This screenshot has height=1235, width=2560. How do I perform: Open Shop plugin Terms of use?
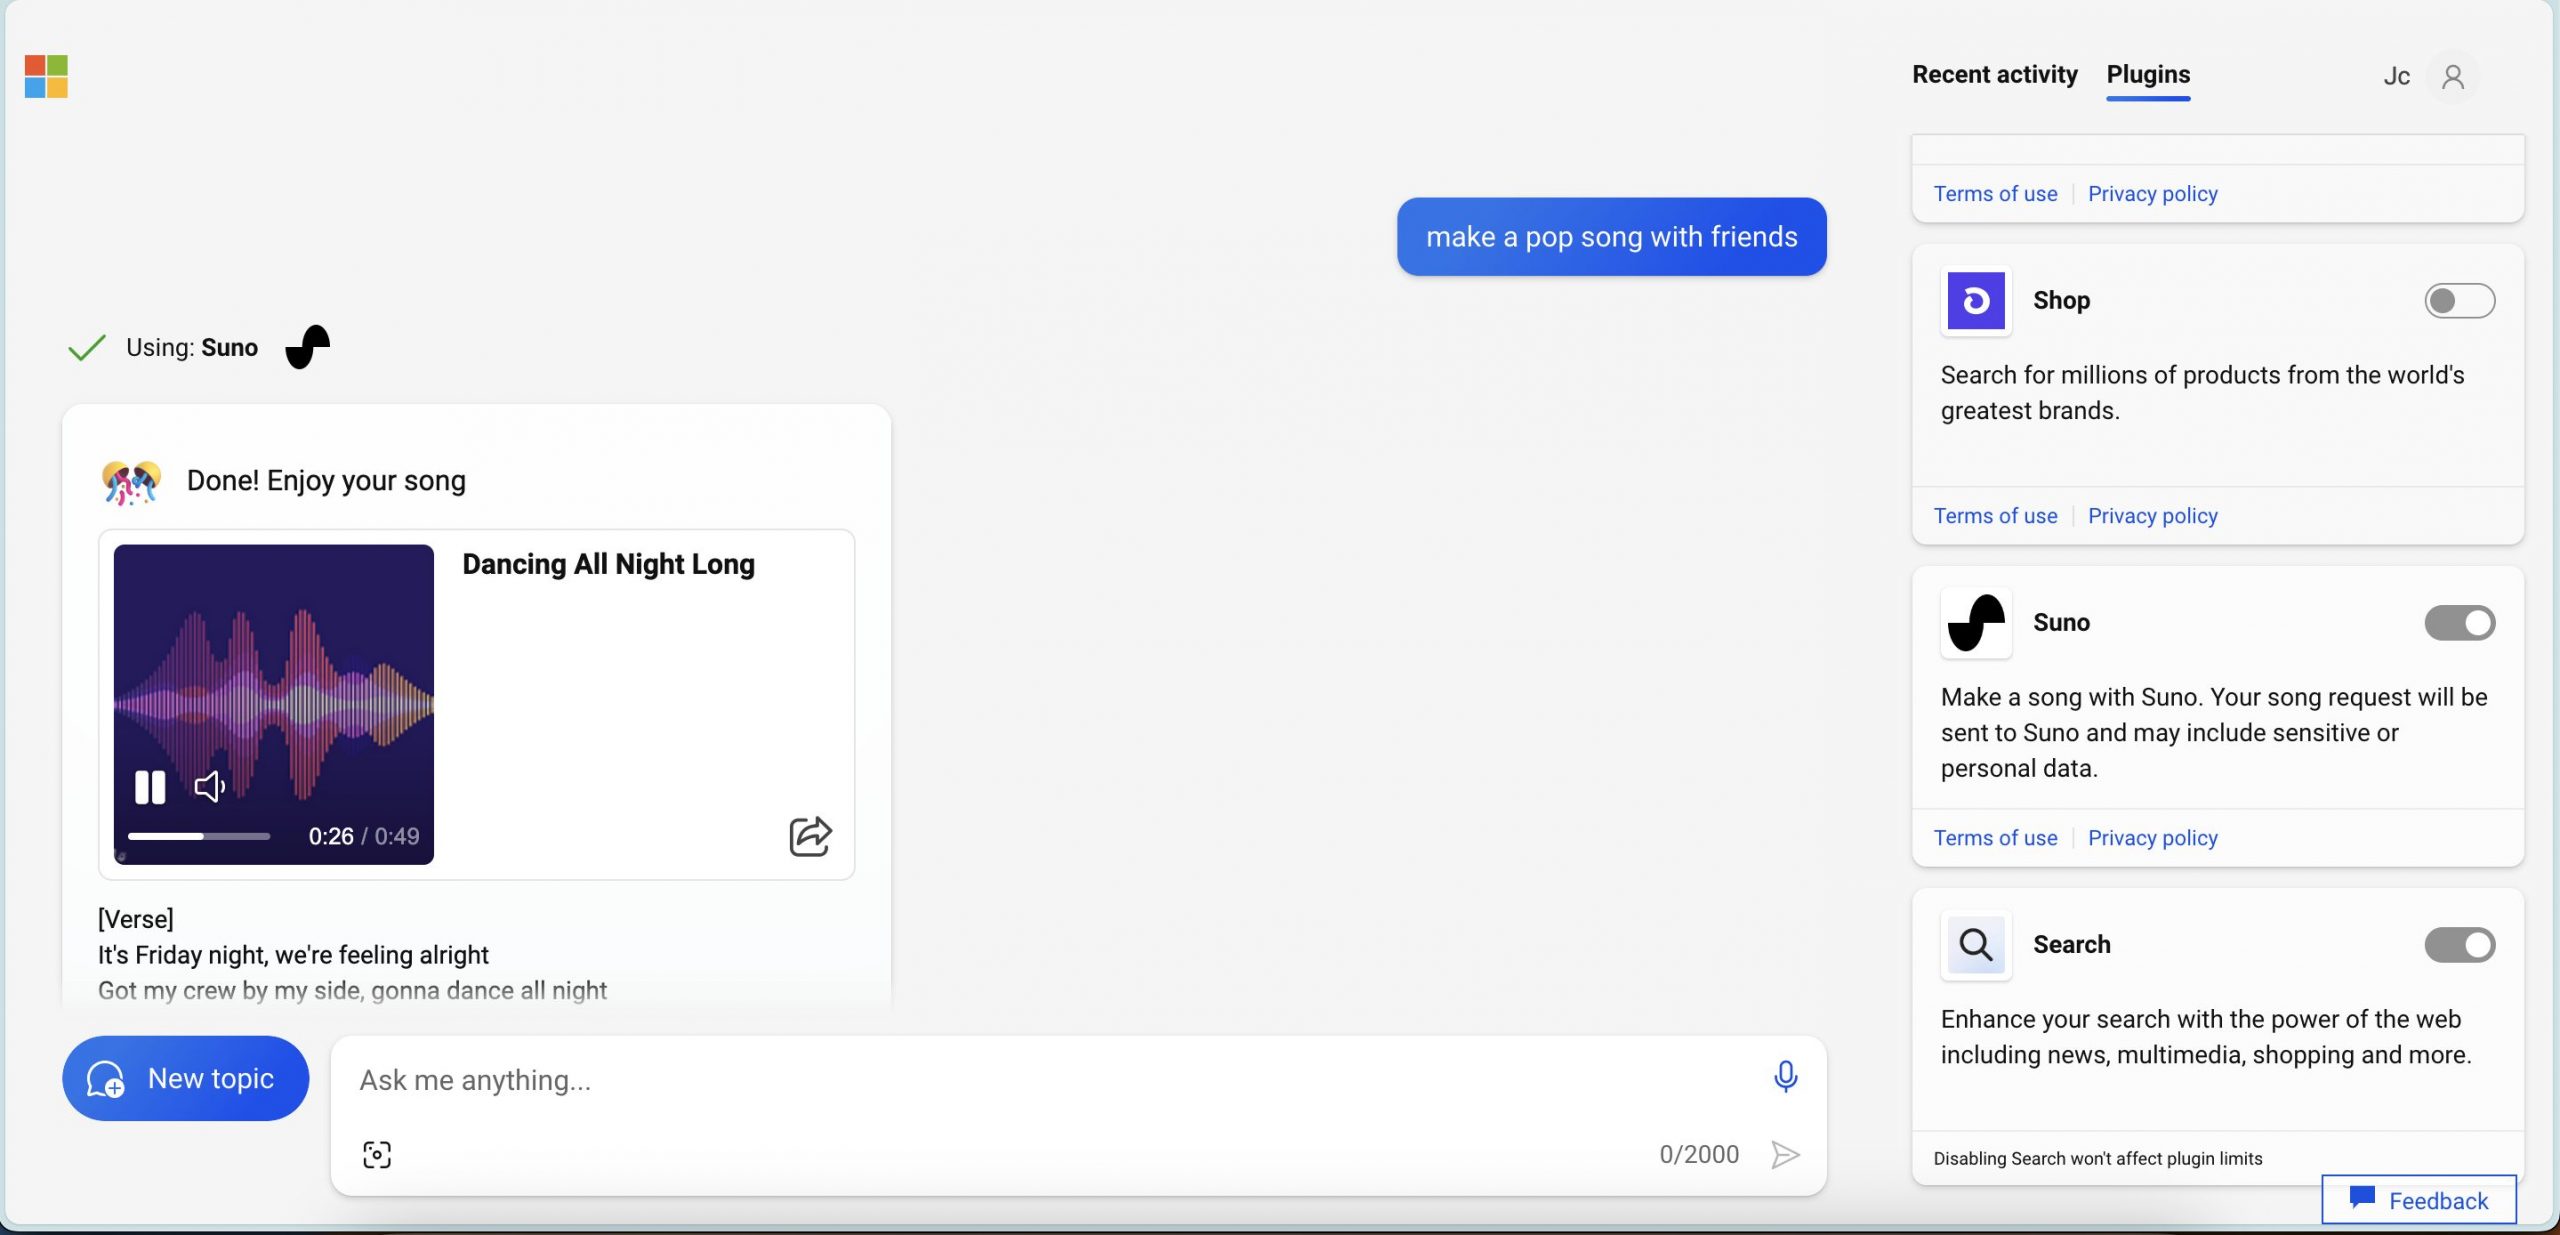(x=1995, y=516)
